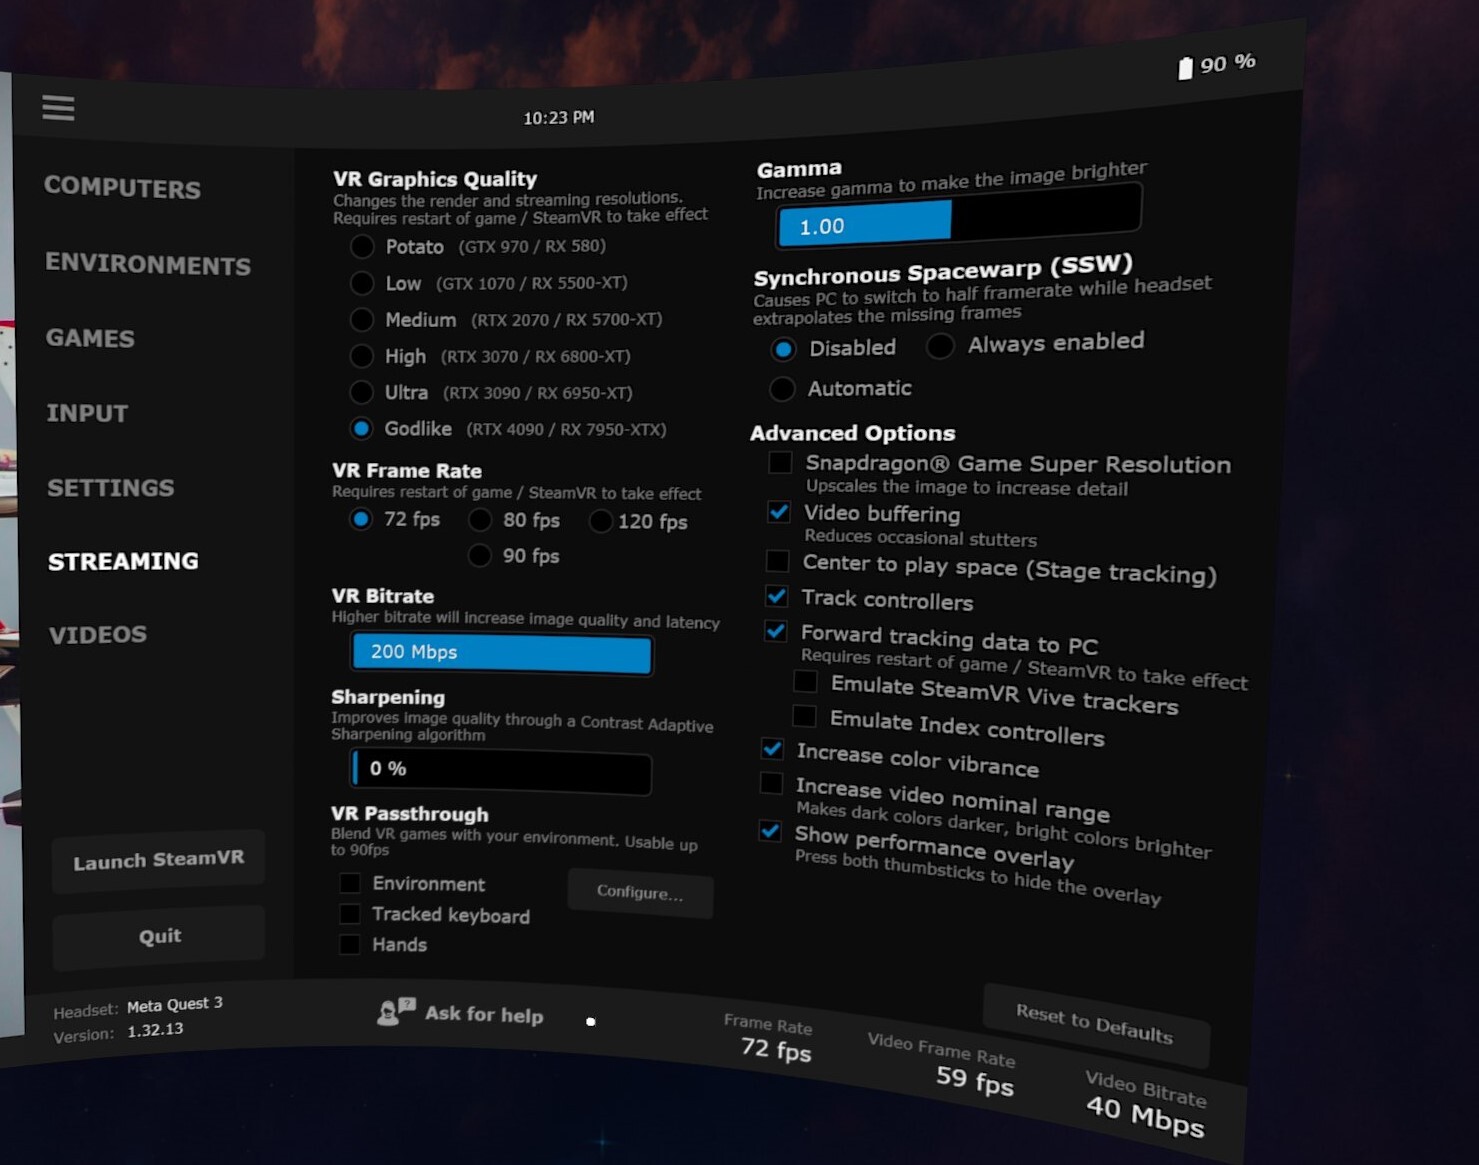Enable Environment passthrough checkbox
Screen dimensions: 1479x1165
[350, 883]
